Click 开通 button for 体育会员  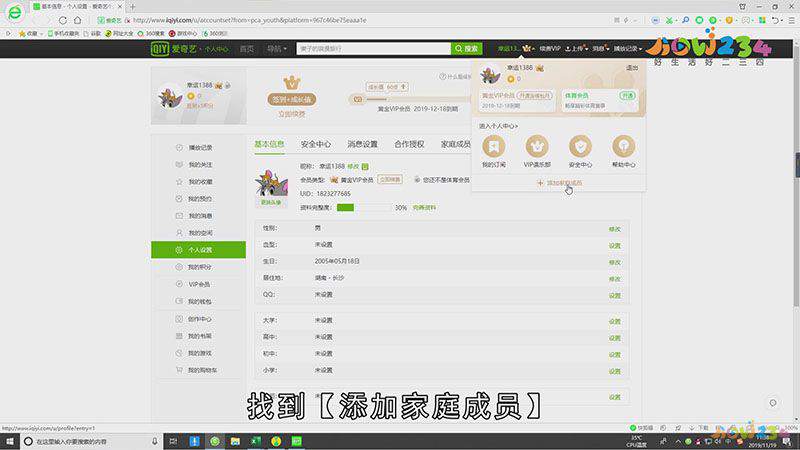tap(628, 95)
